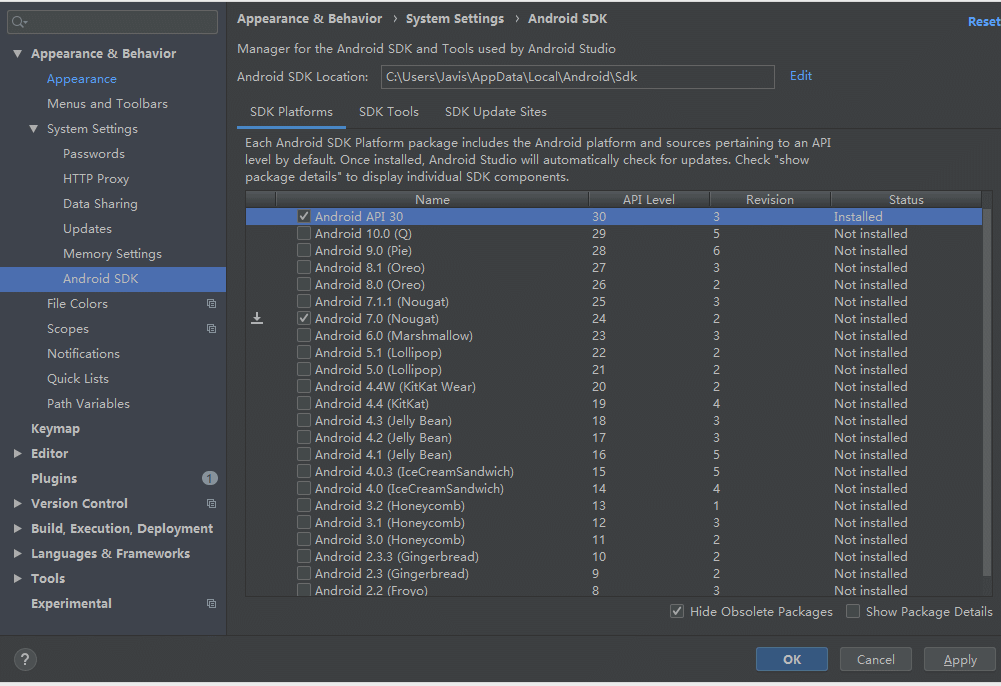Sort table by the Status column header

click(x=906, y=200)
